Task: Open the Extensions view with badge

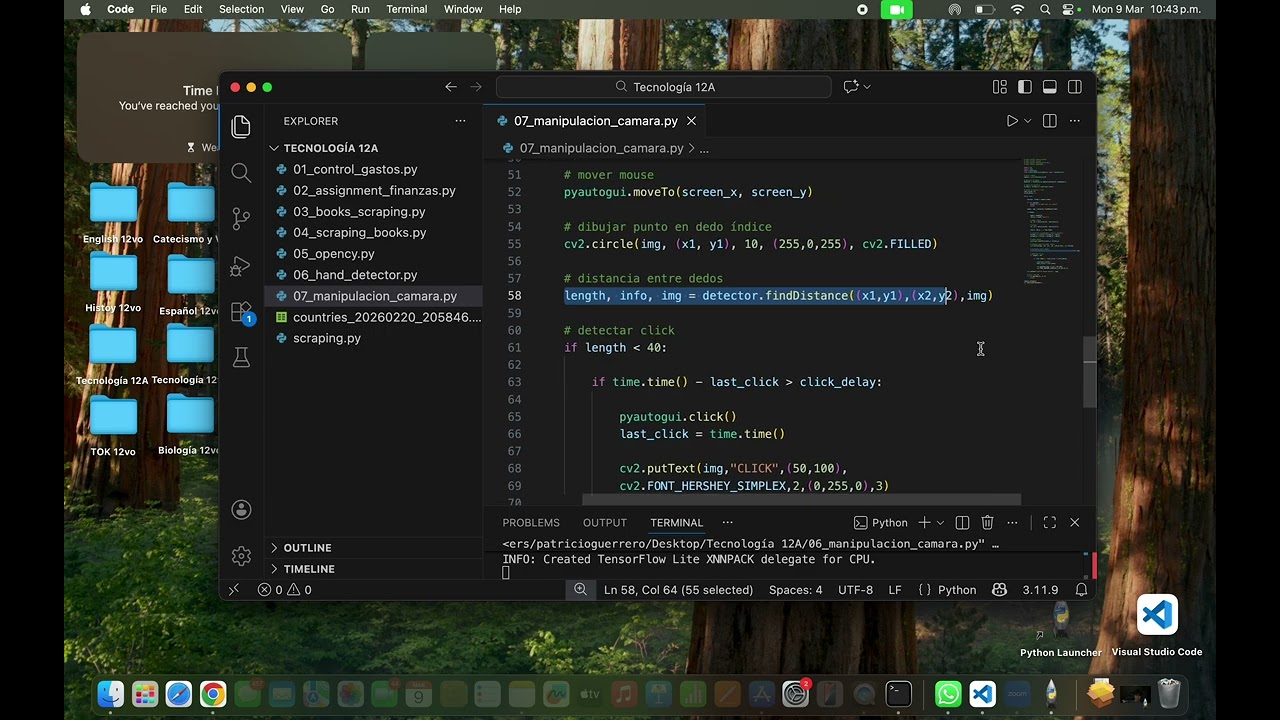Action: (241, 312)
